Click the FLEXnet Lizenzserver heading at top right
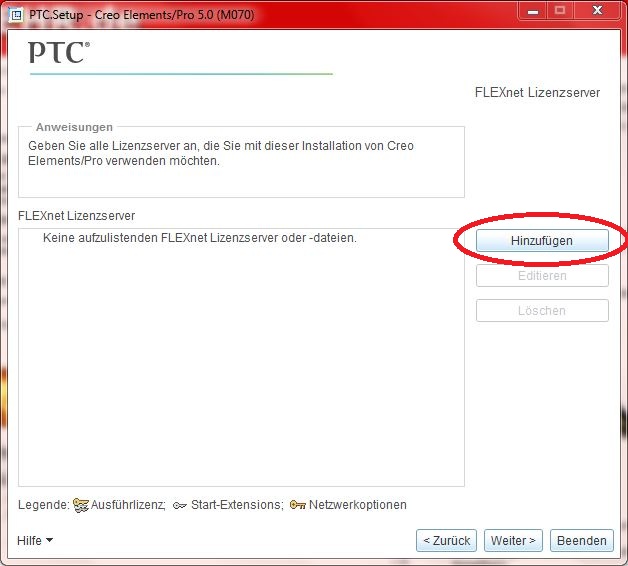 tap(537, 92)
